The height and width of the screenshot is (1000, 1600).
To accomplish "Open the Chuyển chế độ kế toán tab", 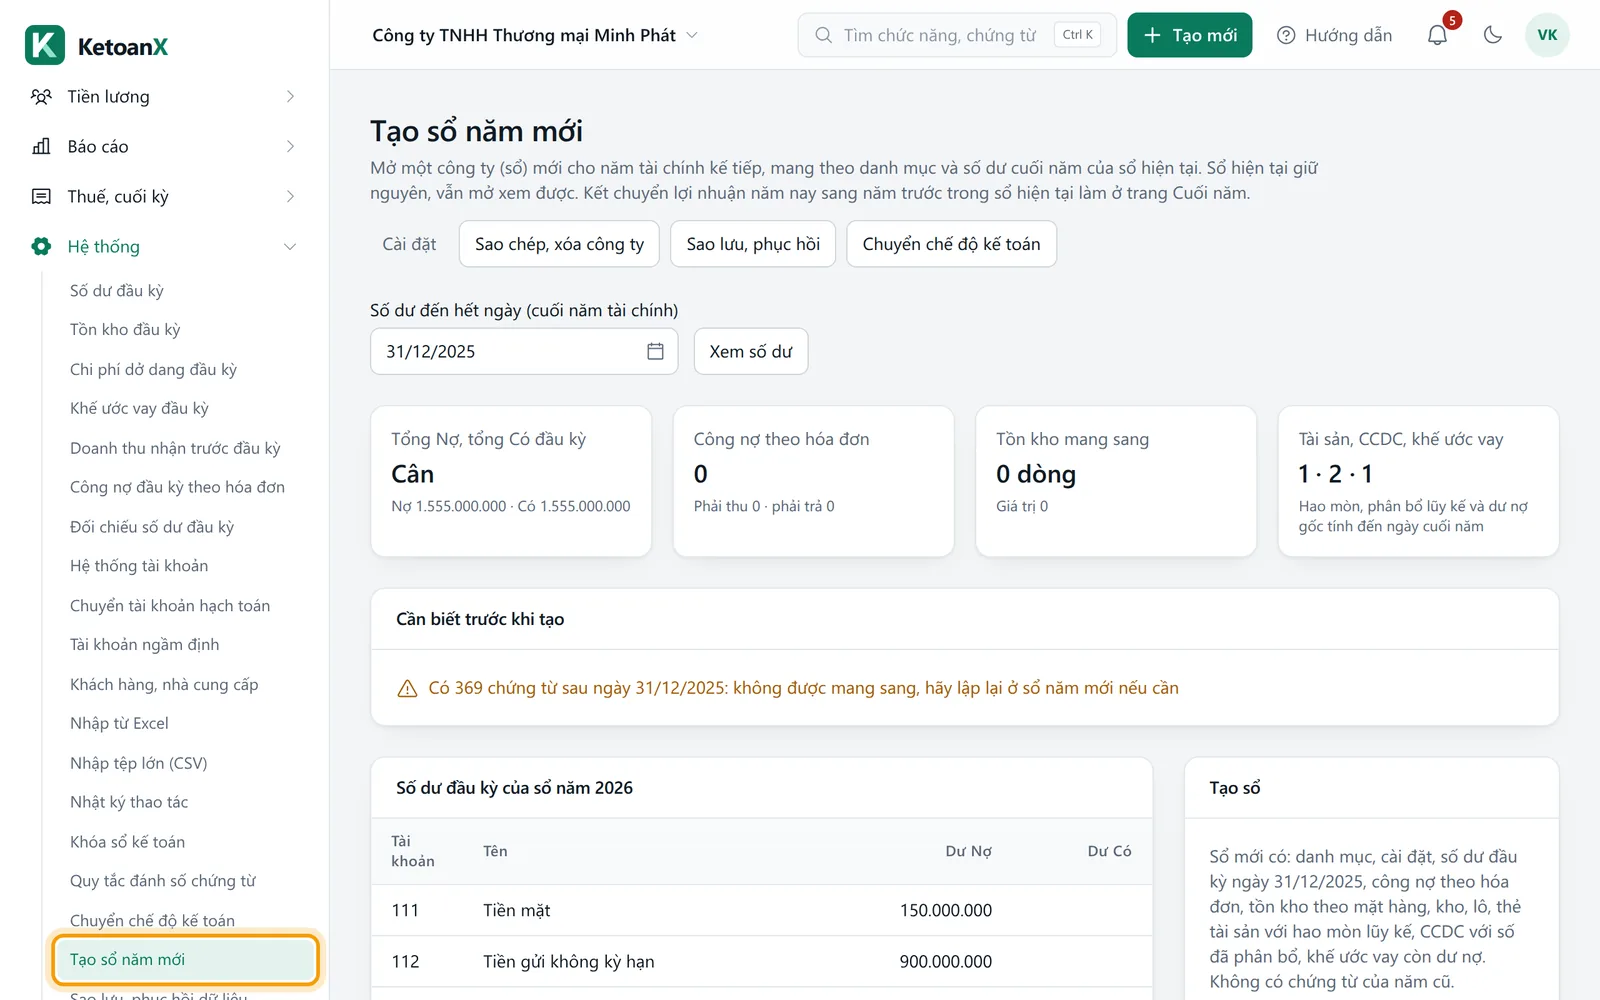I will click(951, 244).
